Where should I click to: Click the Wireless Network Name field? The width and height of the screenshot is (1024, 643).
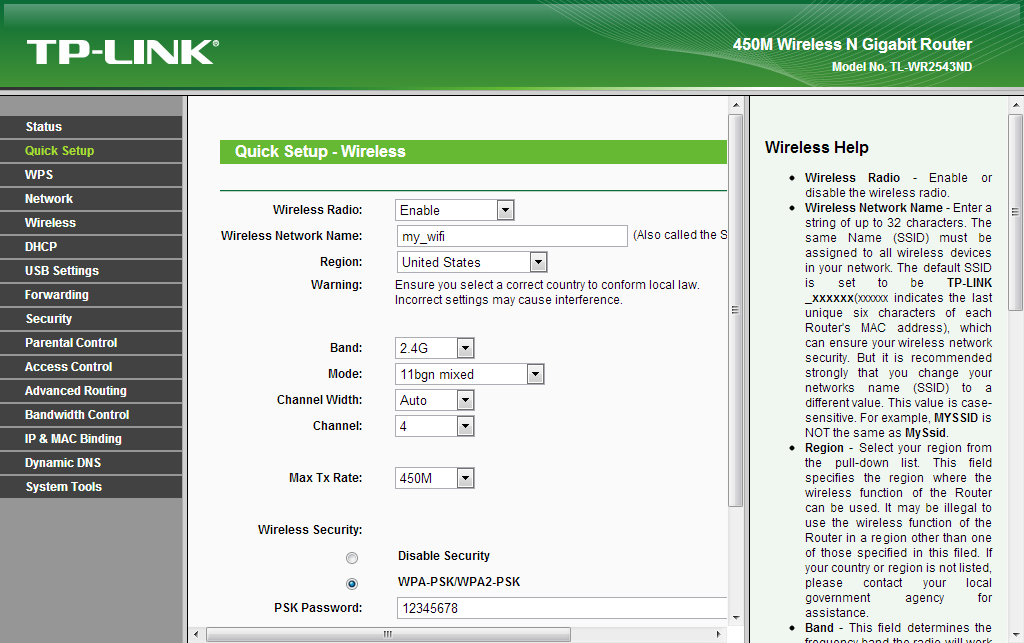point(510,236)
